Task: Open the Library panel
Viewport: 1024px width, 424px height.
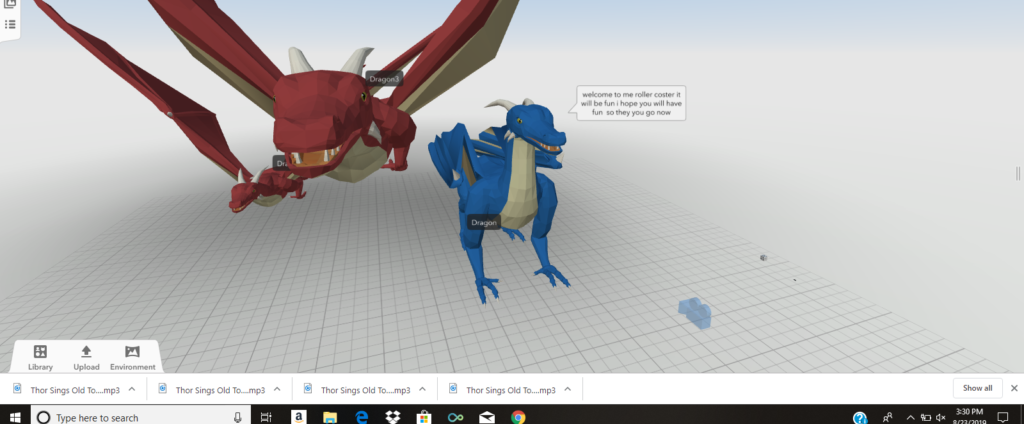Action: coord(40,358)
